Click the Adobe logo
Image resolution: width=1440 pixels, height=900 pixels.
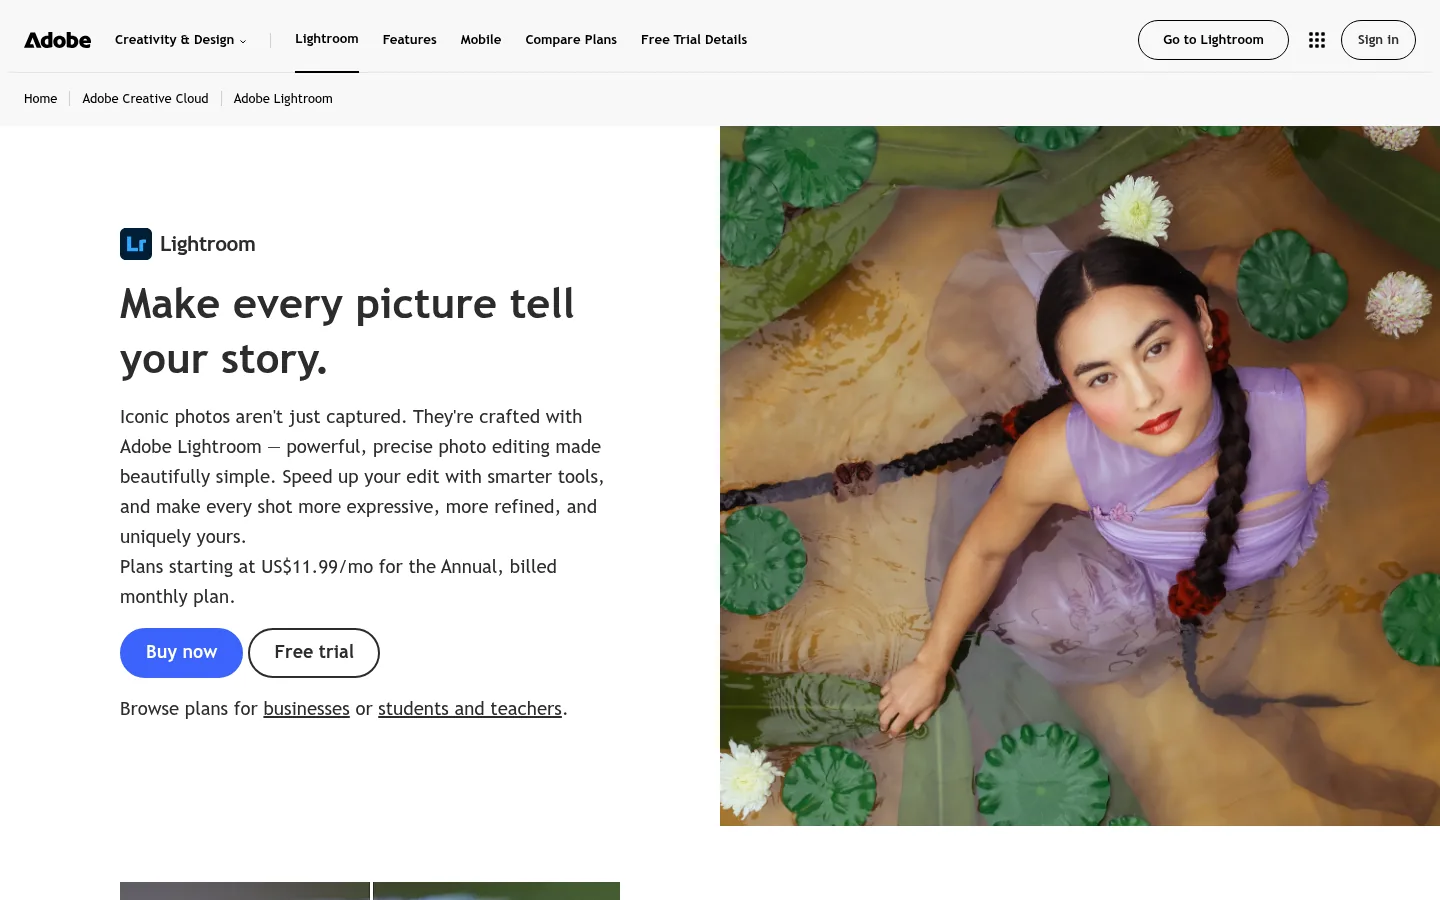coord(58,40)
